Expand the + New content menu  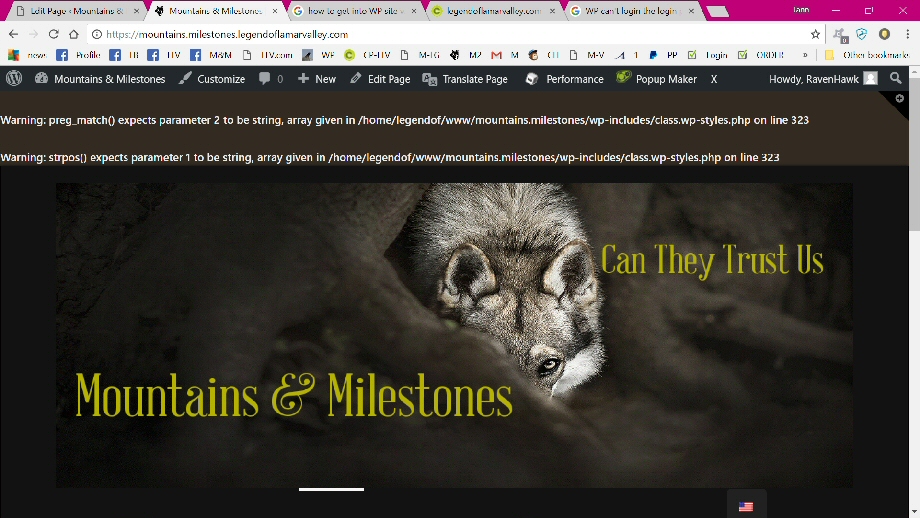317,78
